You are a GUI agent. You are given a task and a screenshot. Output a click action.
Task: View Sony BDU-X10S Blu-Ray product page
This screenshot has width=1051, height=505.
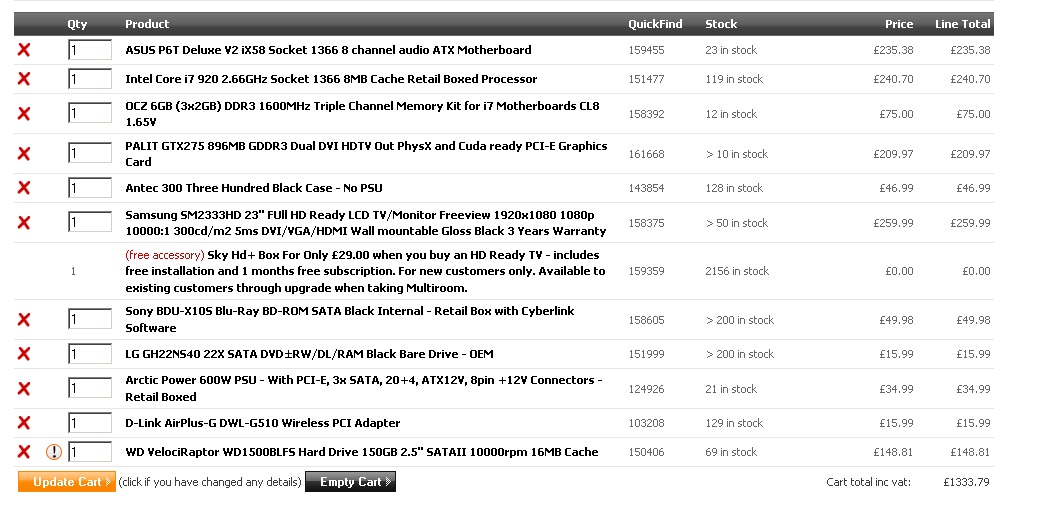pyautogui.click(x=350, y=319)
